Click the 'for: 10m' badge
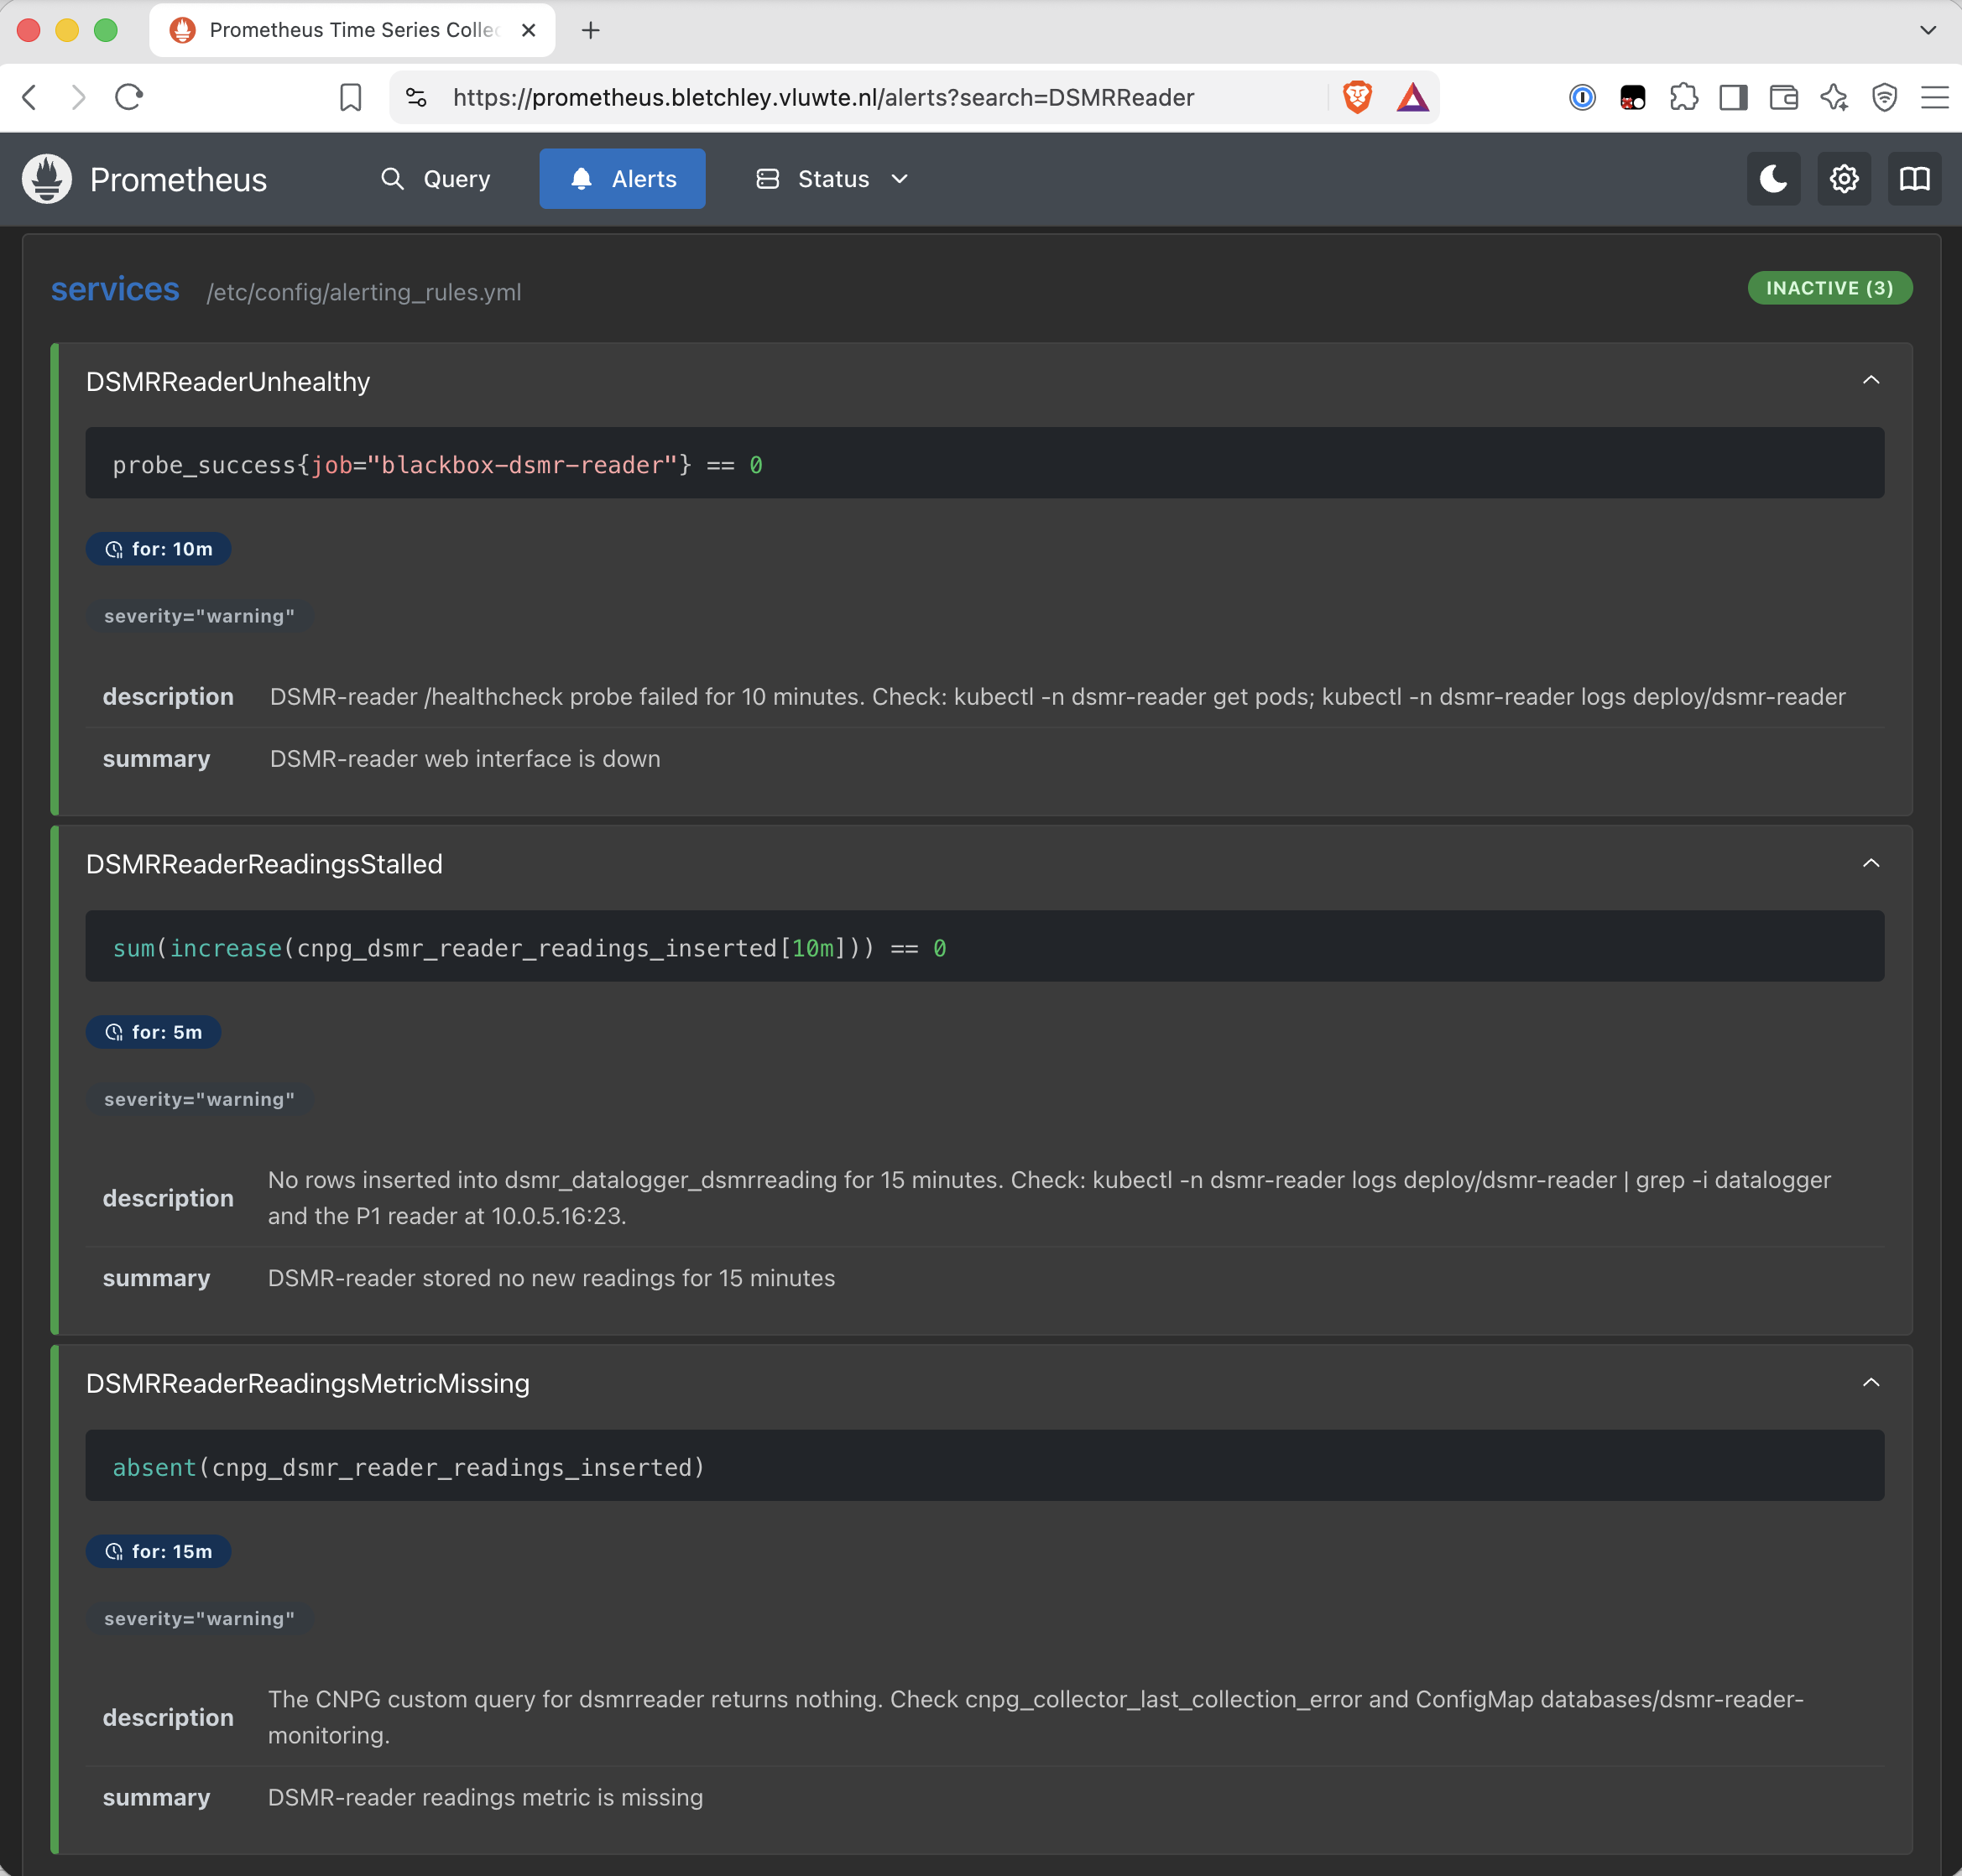Image resolution: width=1962 pixels, height=1876 pixels. pos(159,549)
